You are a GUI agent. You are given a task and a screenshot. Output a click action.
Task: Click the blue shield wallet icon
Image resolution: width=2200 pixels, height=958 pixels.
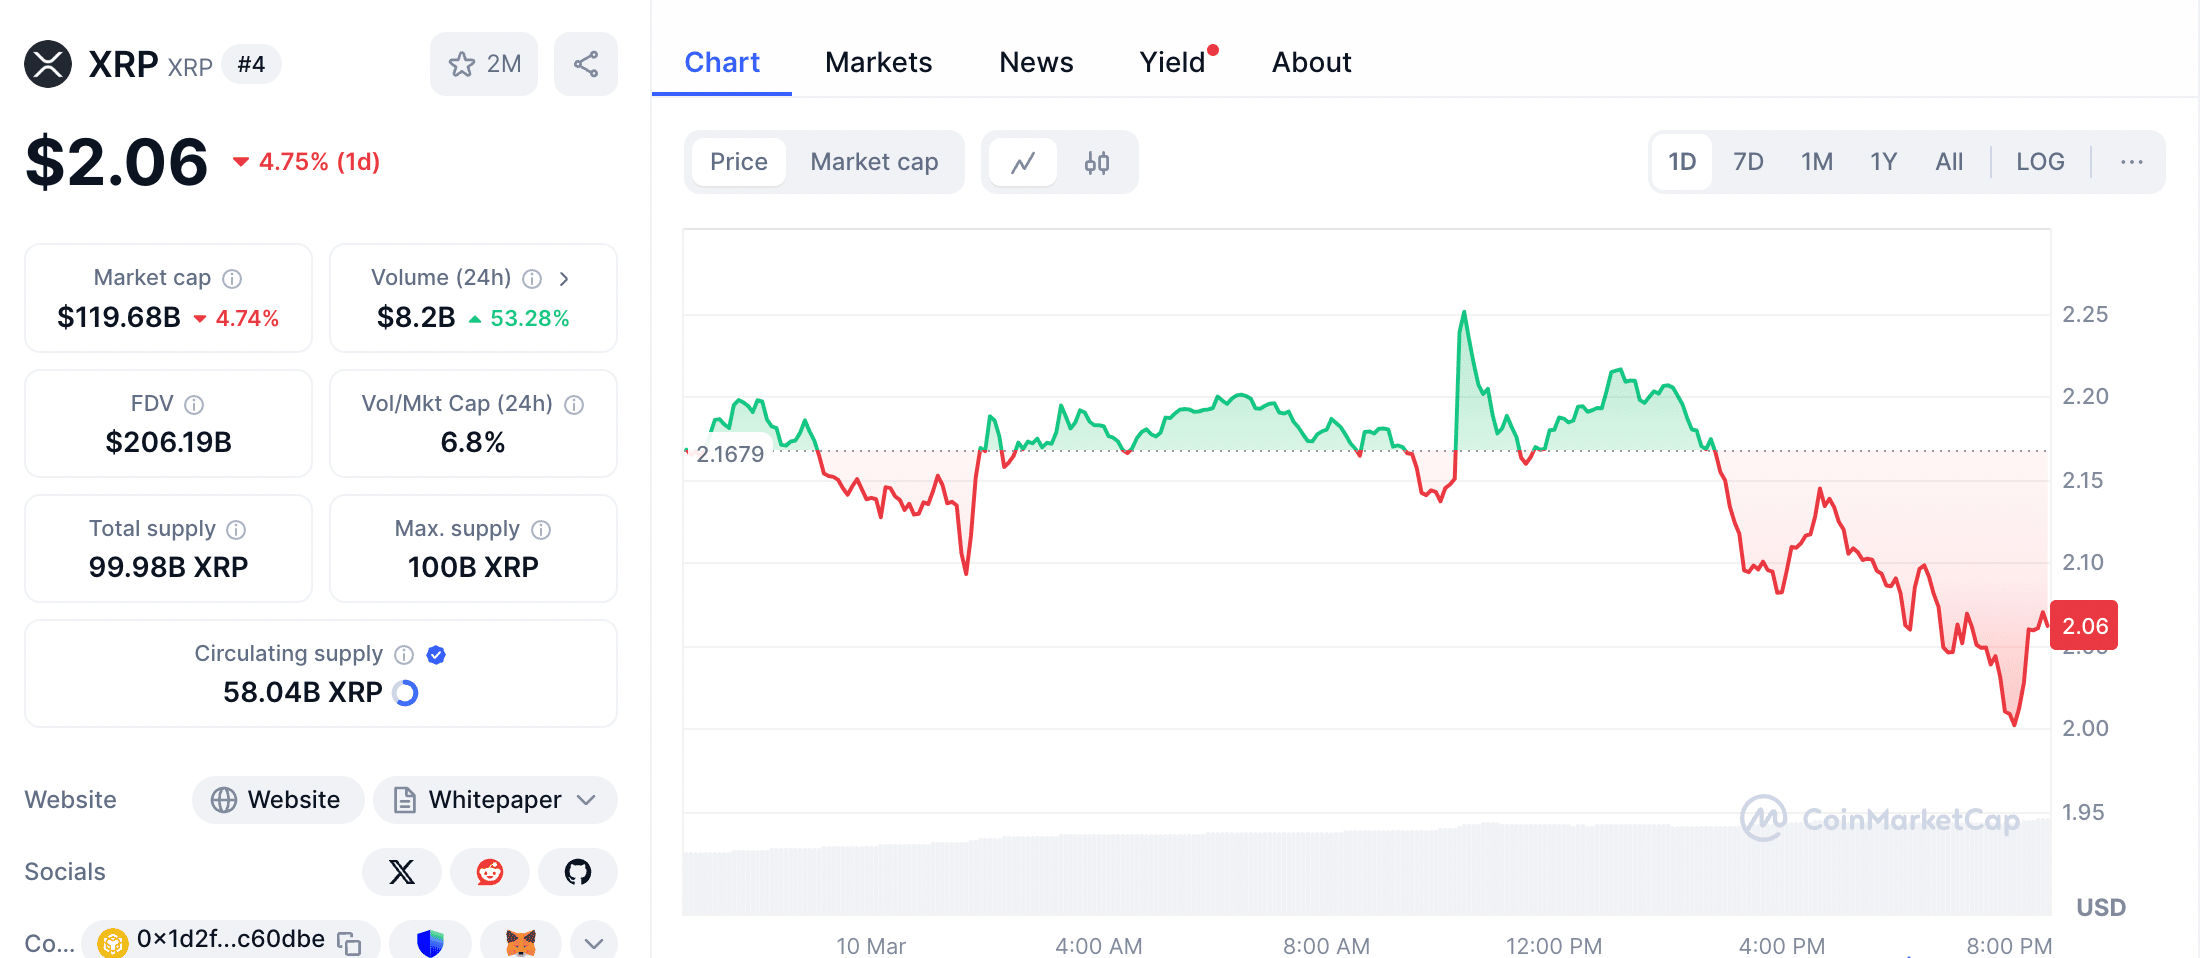(430, 942)
